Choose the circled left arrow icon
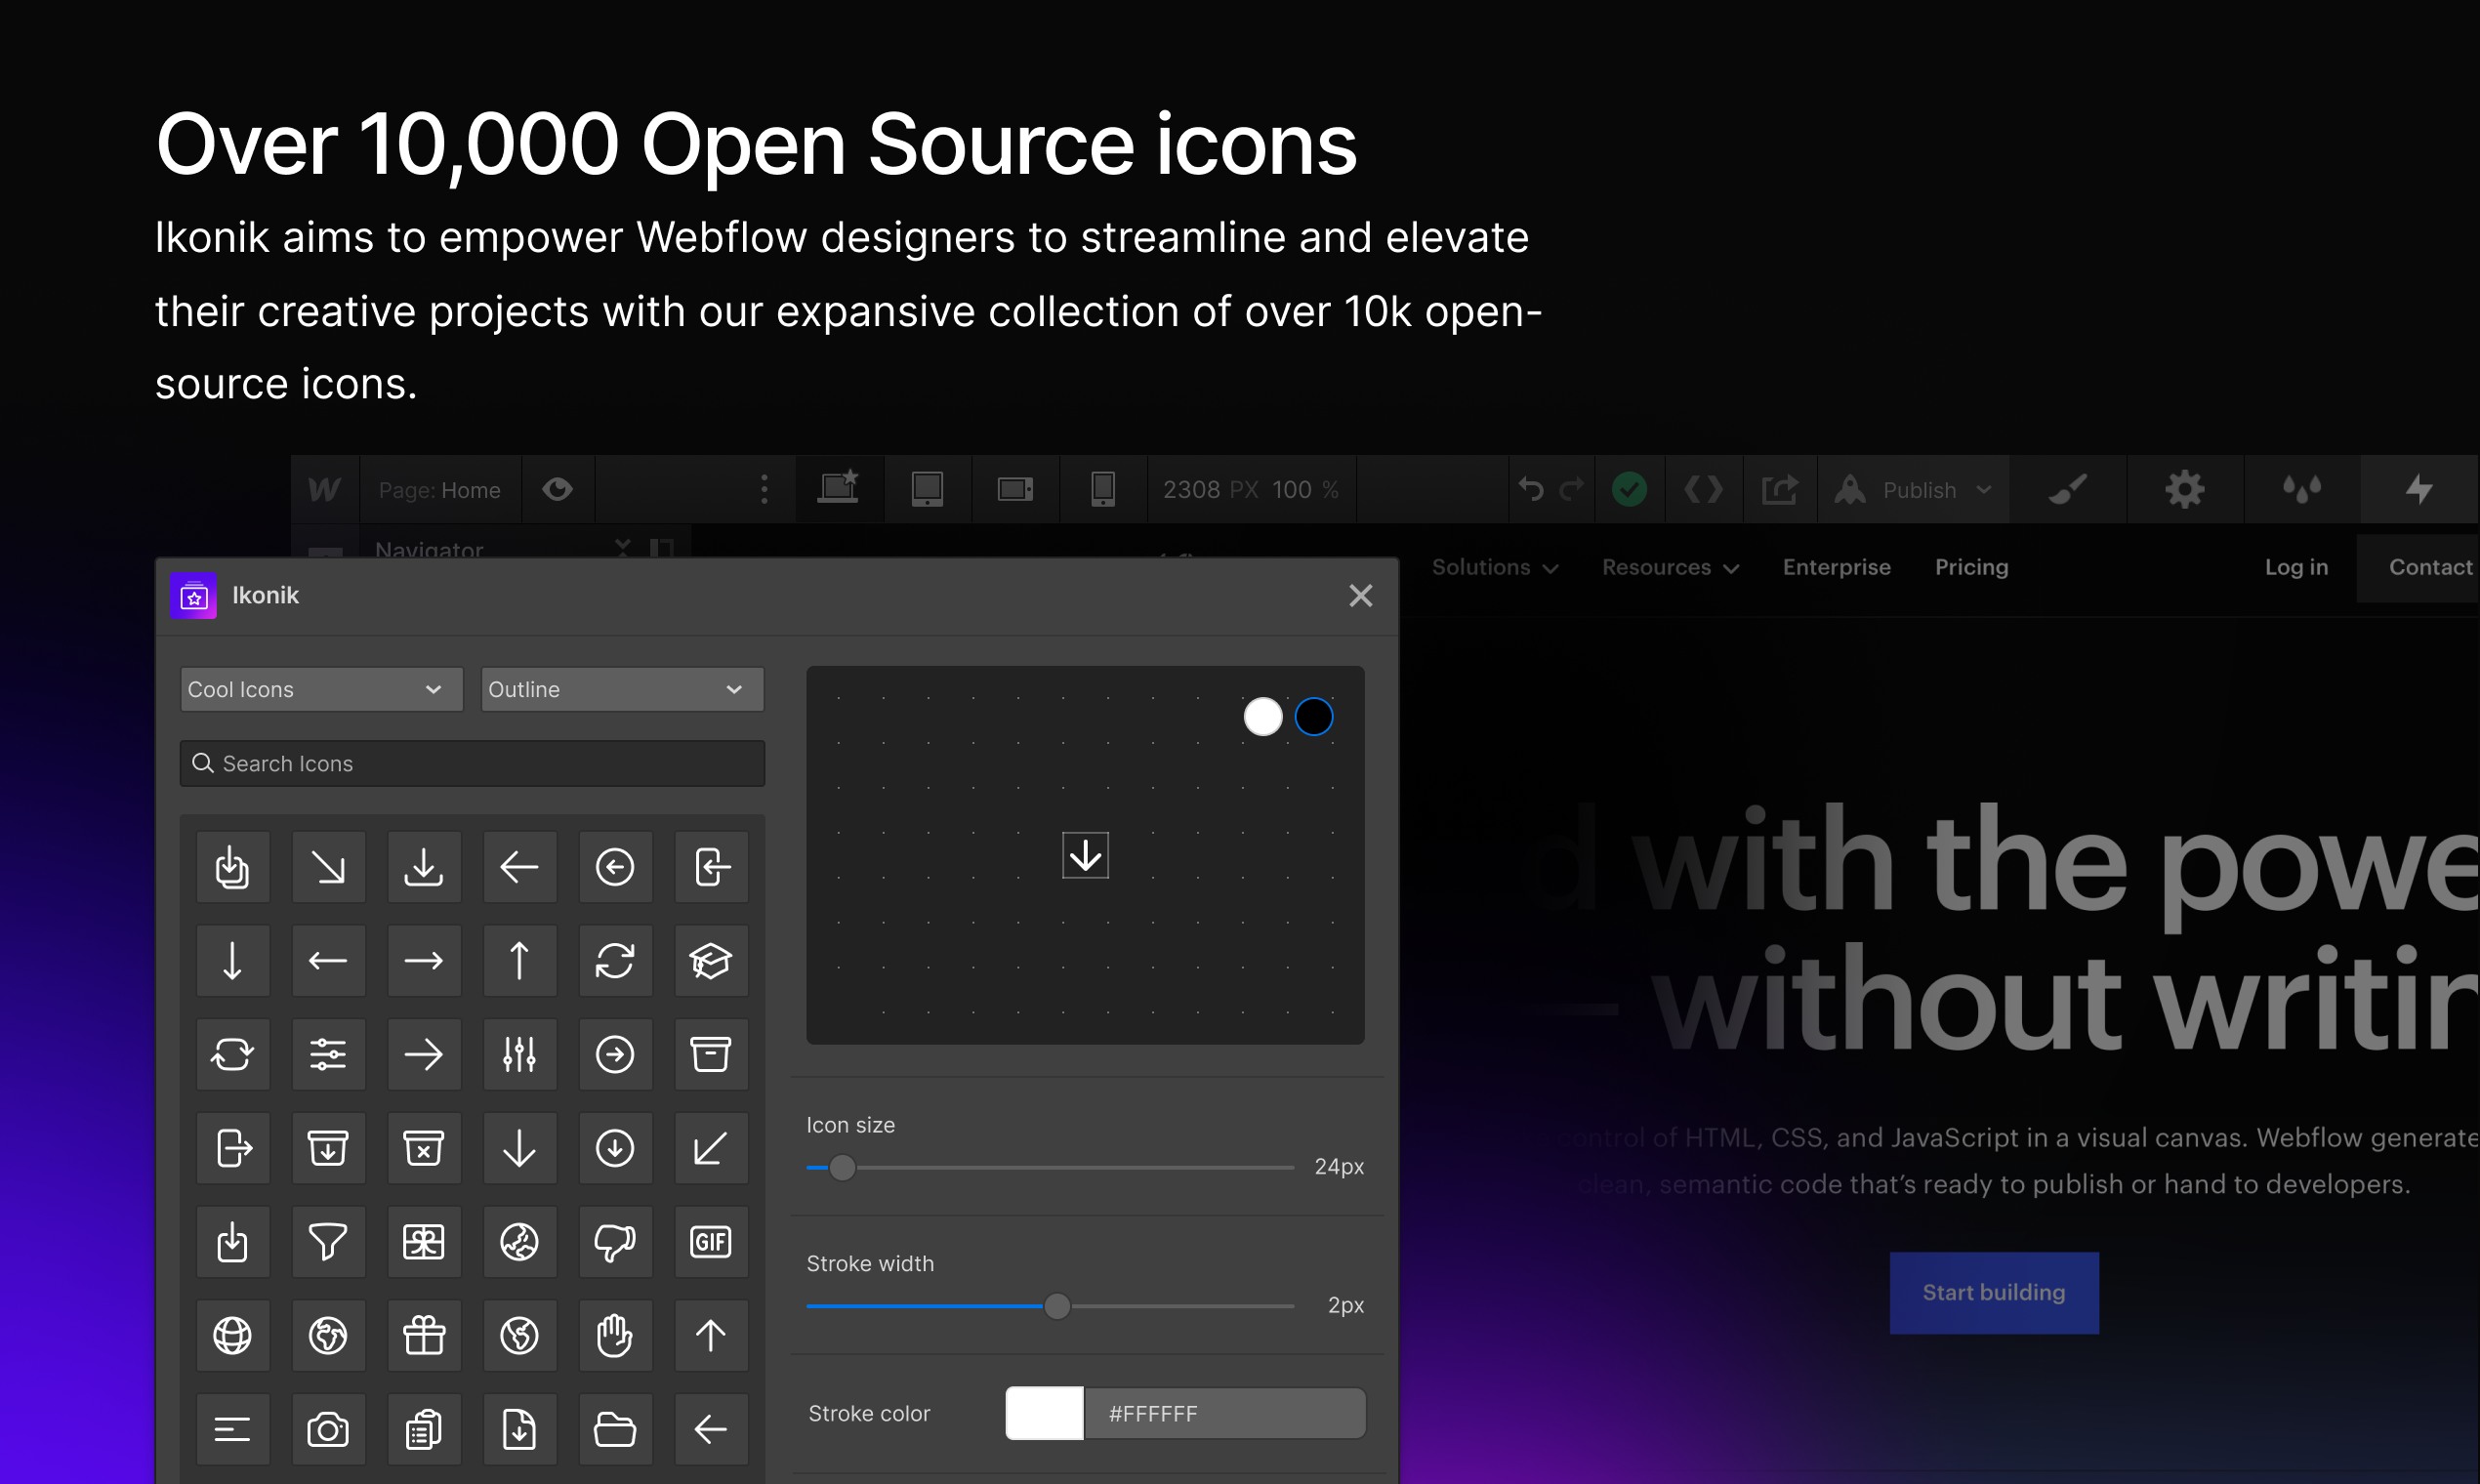This screenshot has width=2480, height=1484. pos(615,867)
